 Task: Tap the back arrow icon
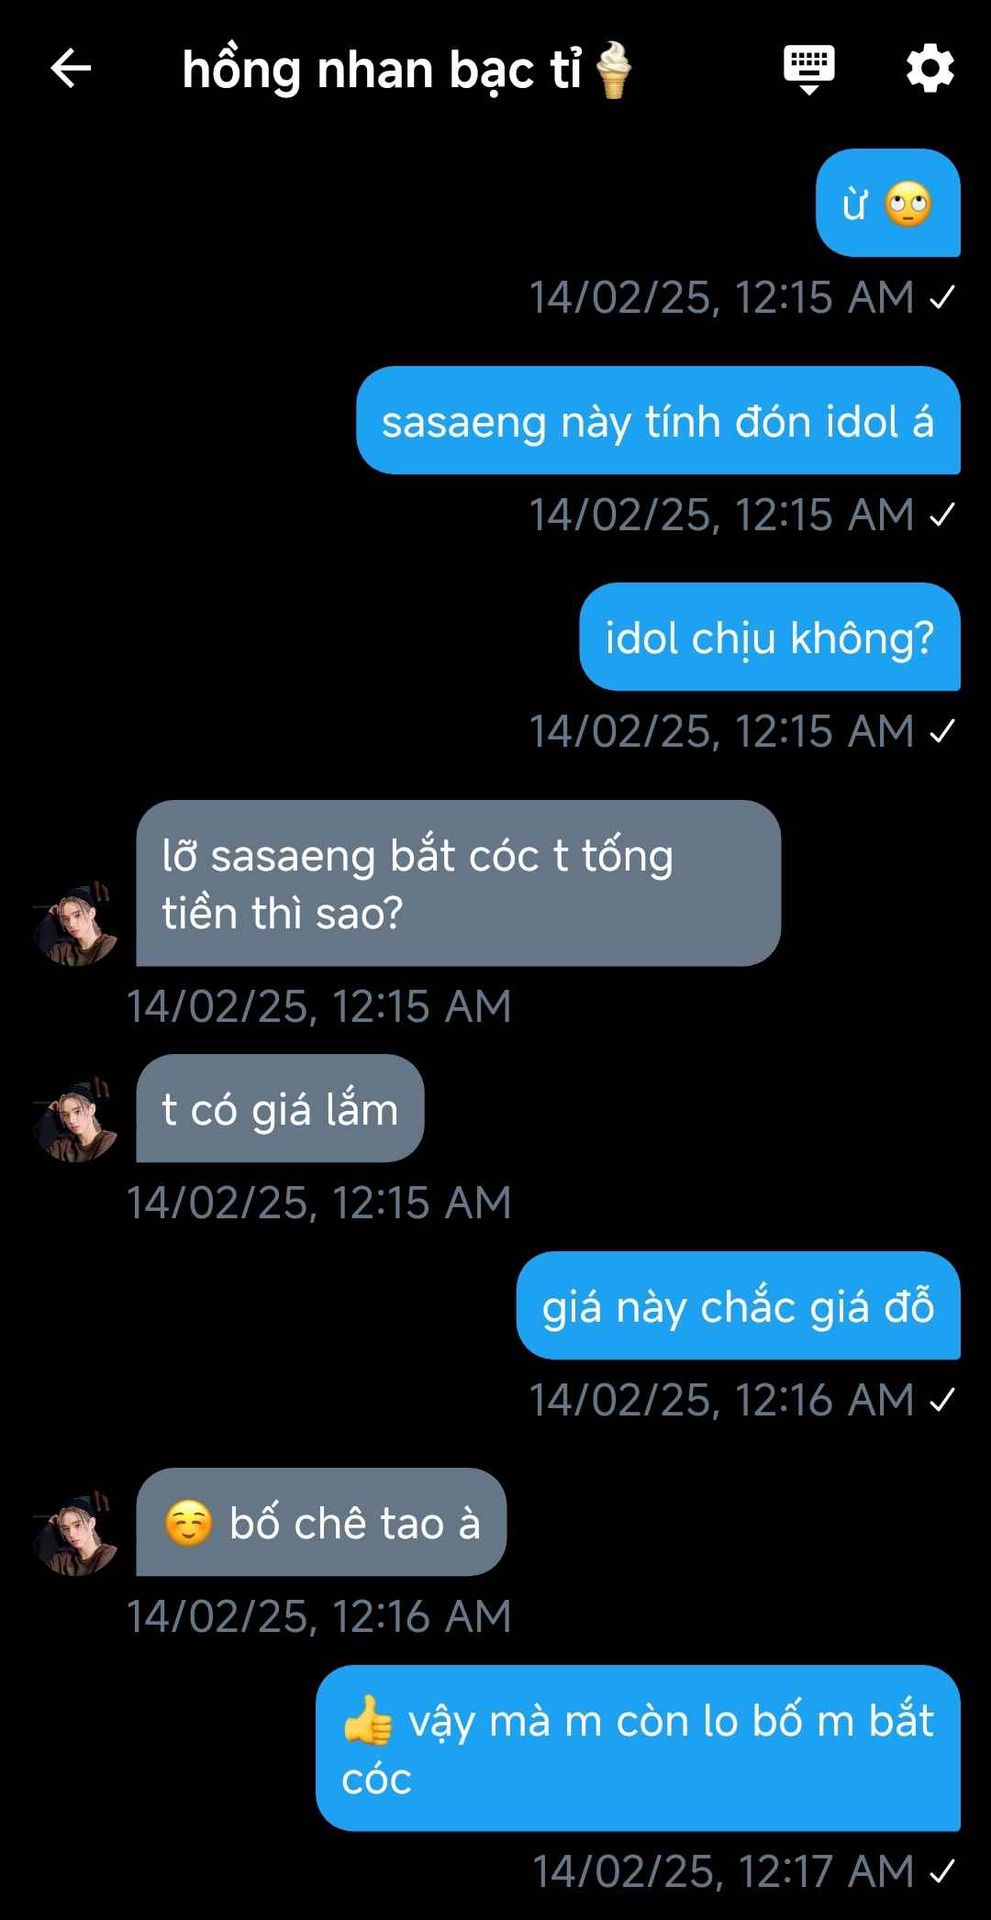click(x=70, y=69)
